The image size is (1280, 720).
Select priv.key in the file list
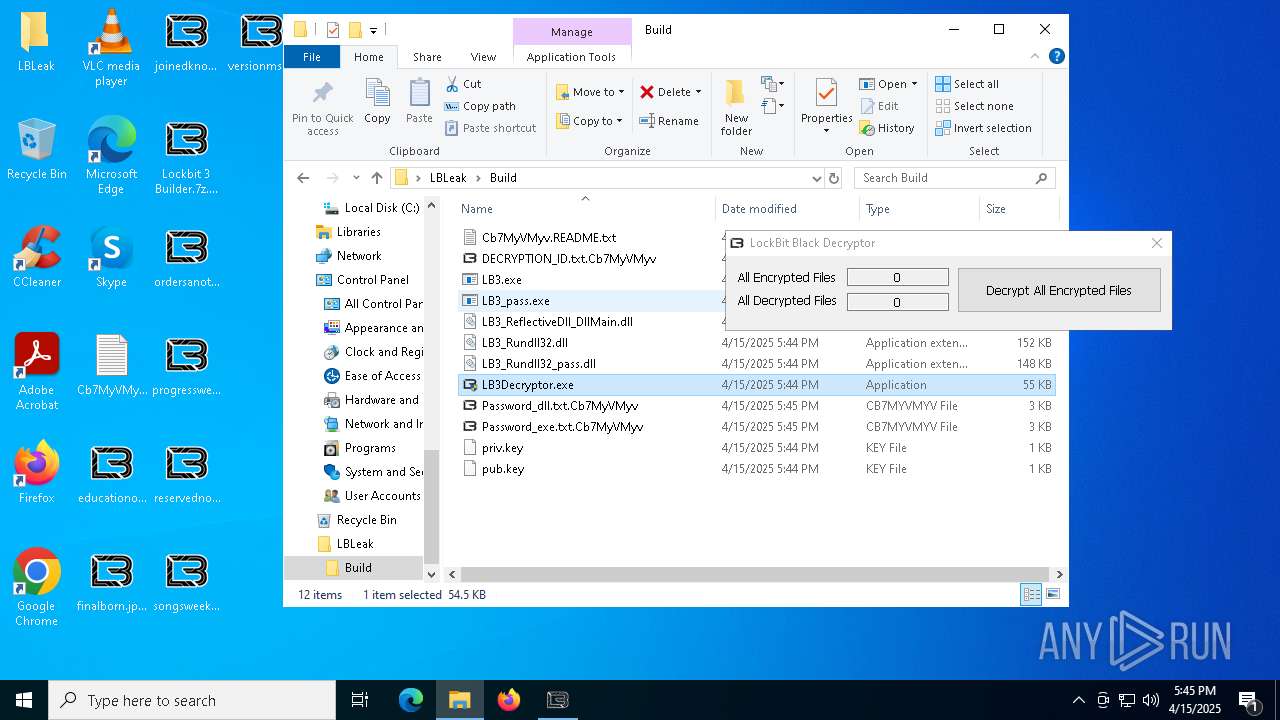point(502,448)
